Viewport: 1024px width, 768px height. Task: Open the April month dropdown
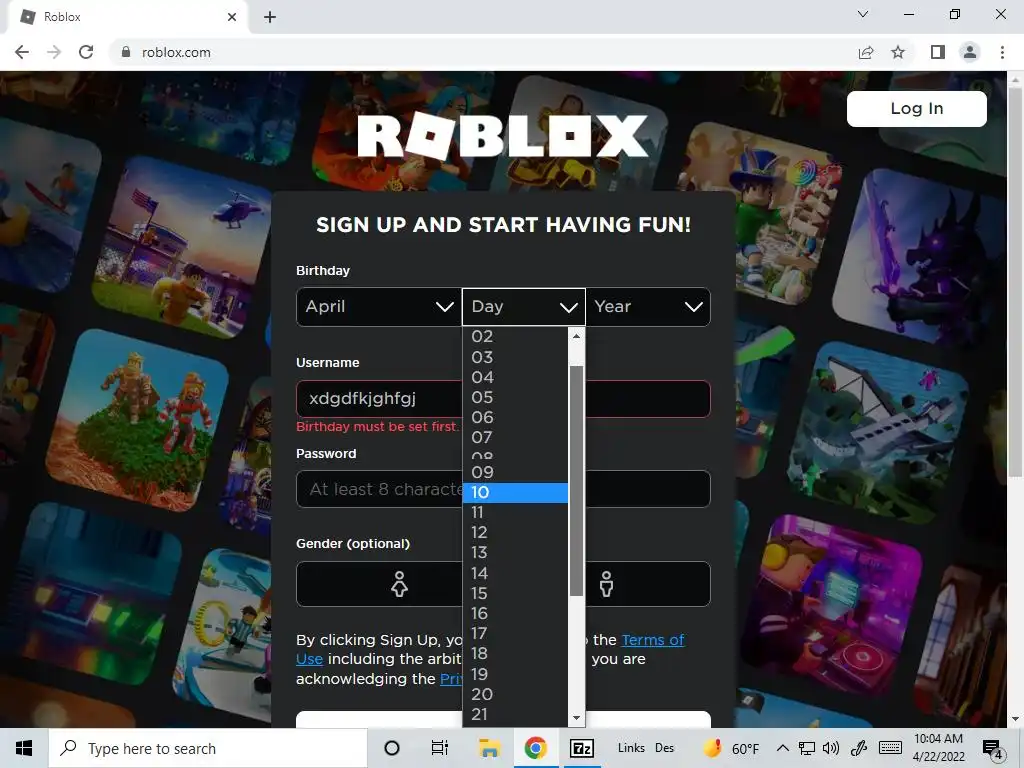click(379, 307)
